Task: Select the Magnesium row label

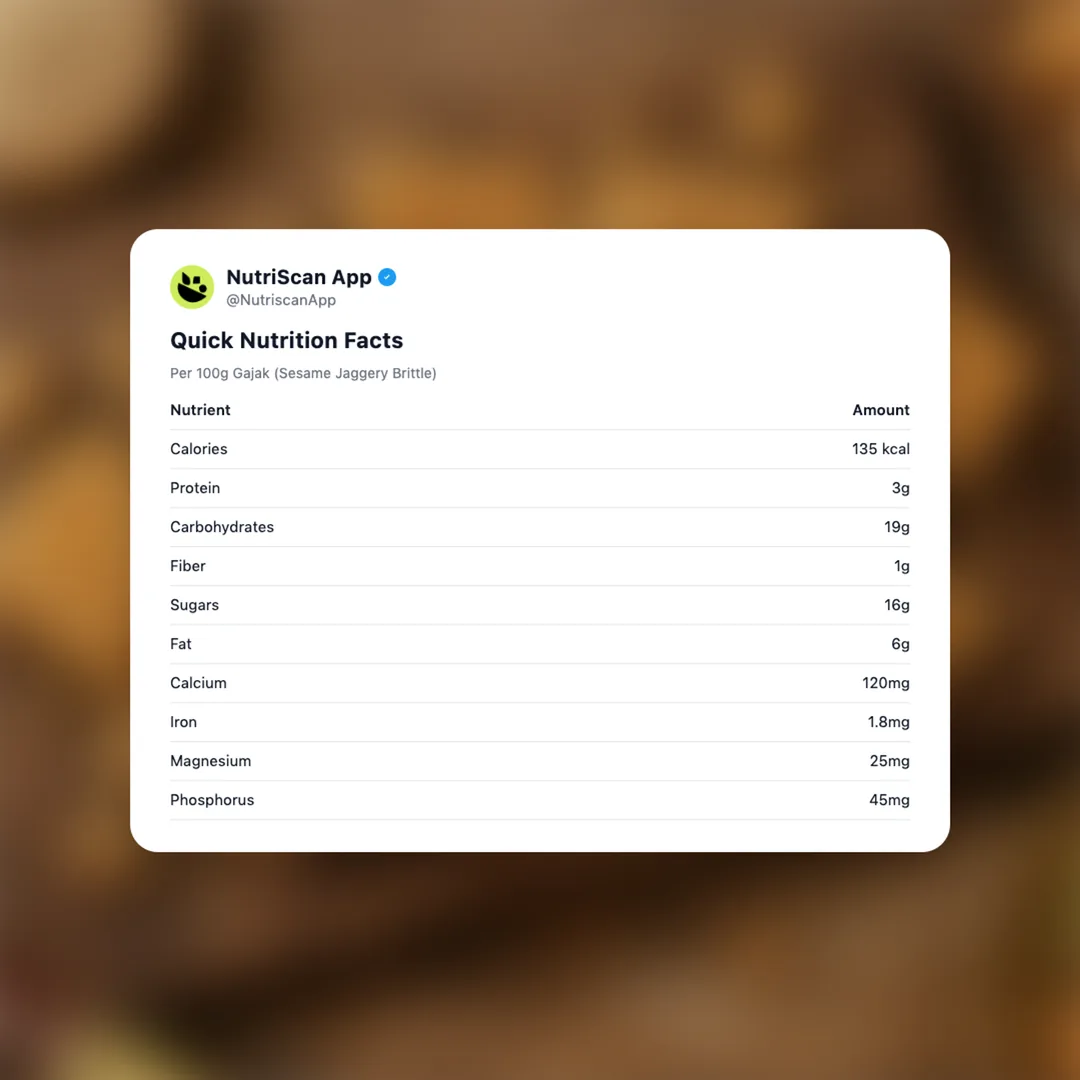Action: click(x=210, y=761)
